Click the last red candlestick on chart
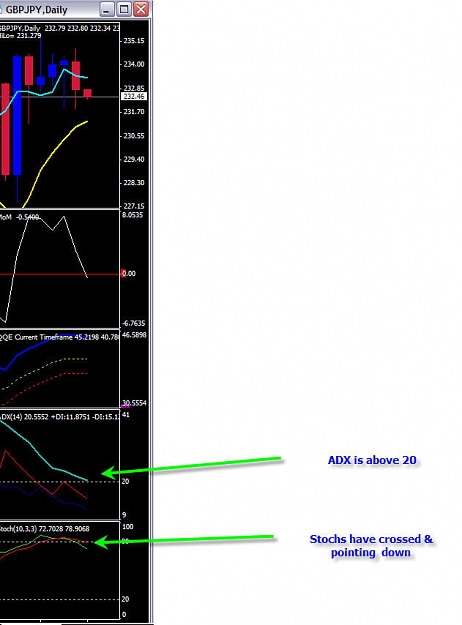 coord(87,93)
